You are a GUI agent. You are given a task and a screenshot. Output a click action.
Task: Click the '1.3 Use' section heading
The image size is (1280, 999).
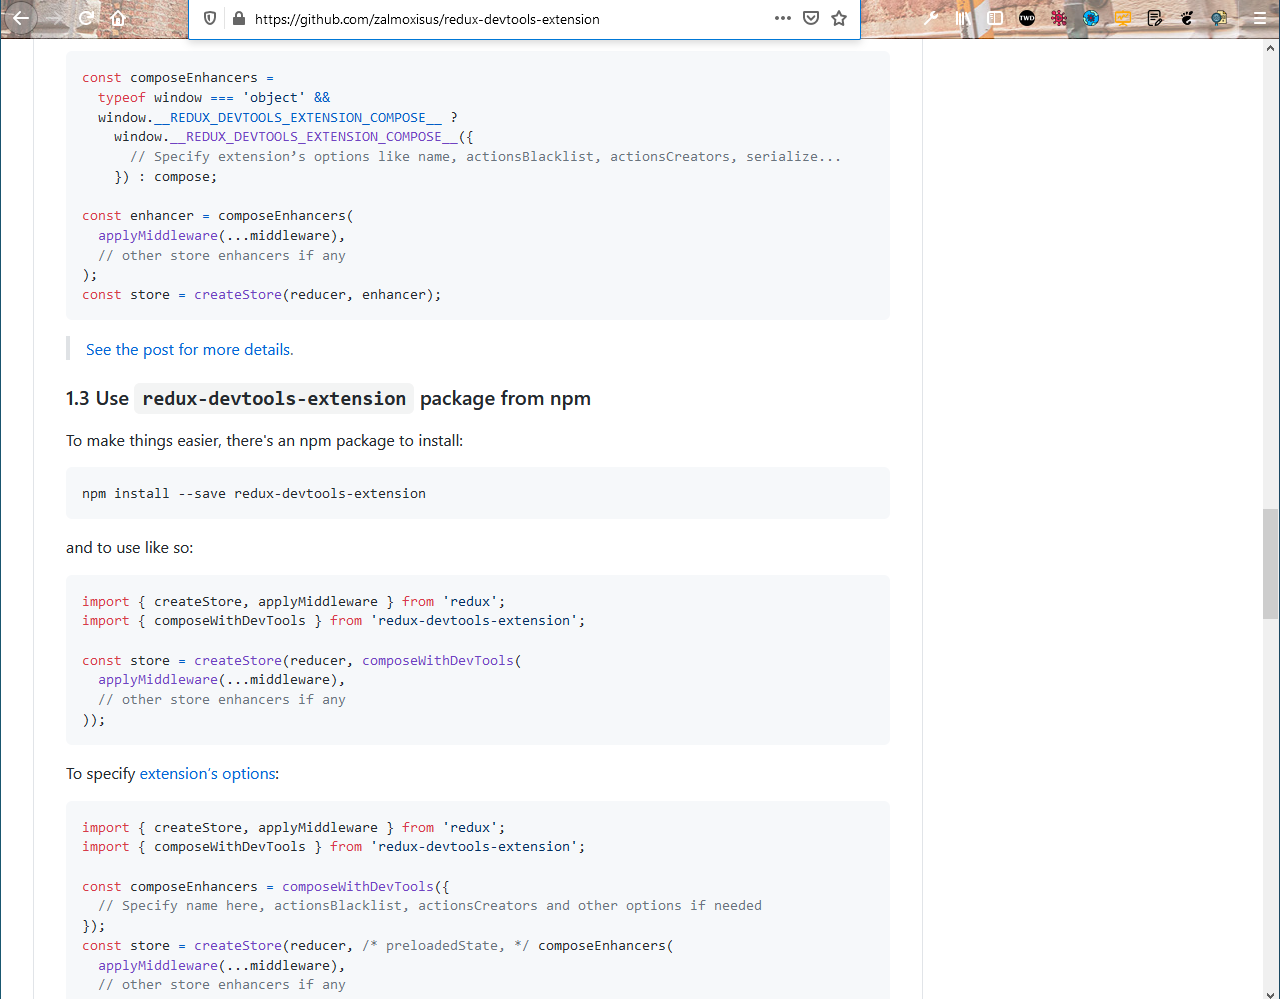[328, 398]
